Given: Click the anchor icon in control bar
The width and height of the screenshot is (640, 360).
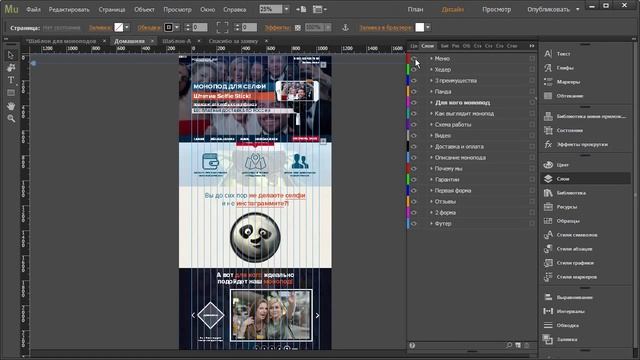Looking at the screenshot, I should [345, 27].
